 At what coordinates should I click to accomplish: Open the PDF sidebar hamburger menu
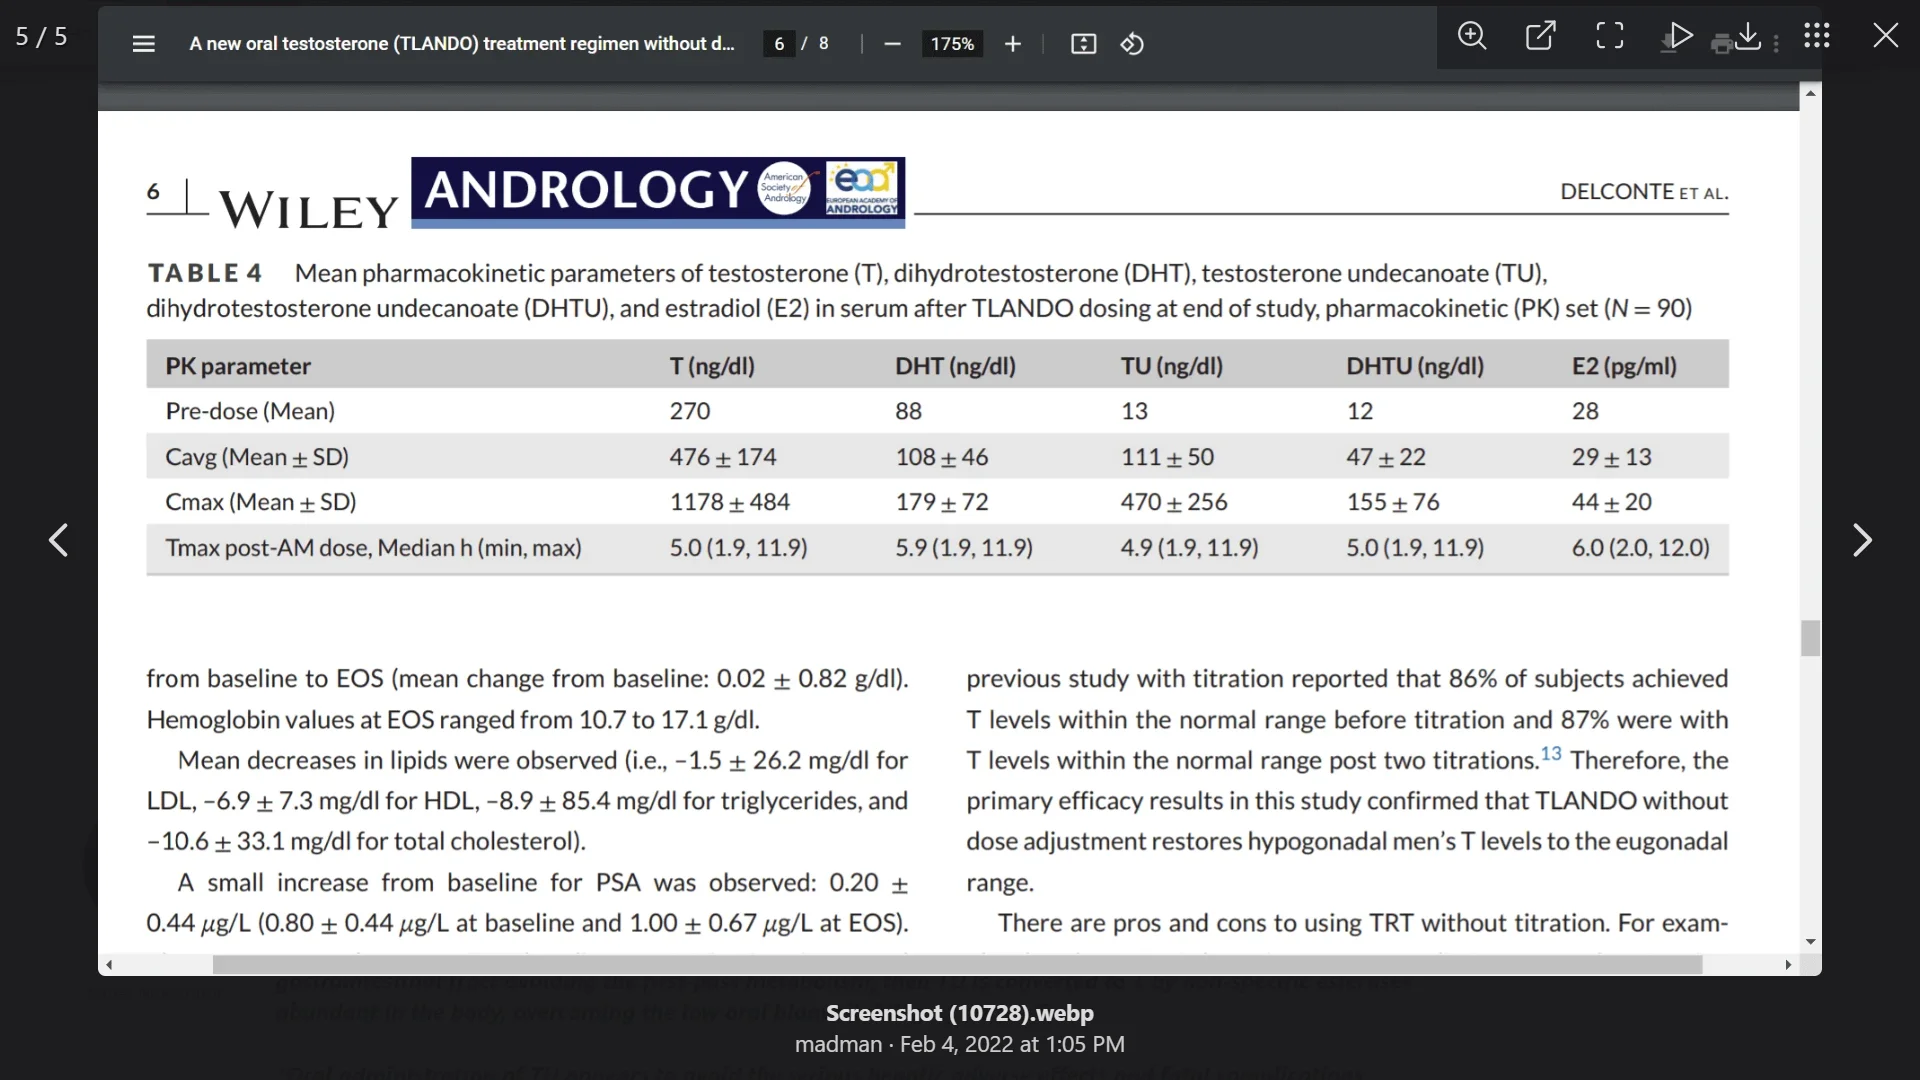pyautogui.click(x=143, y=44)
